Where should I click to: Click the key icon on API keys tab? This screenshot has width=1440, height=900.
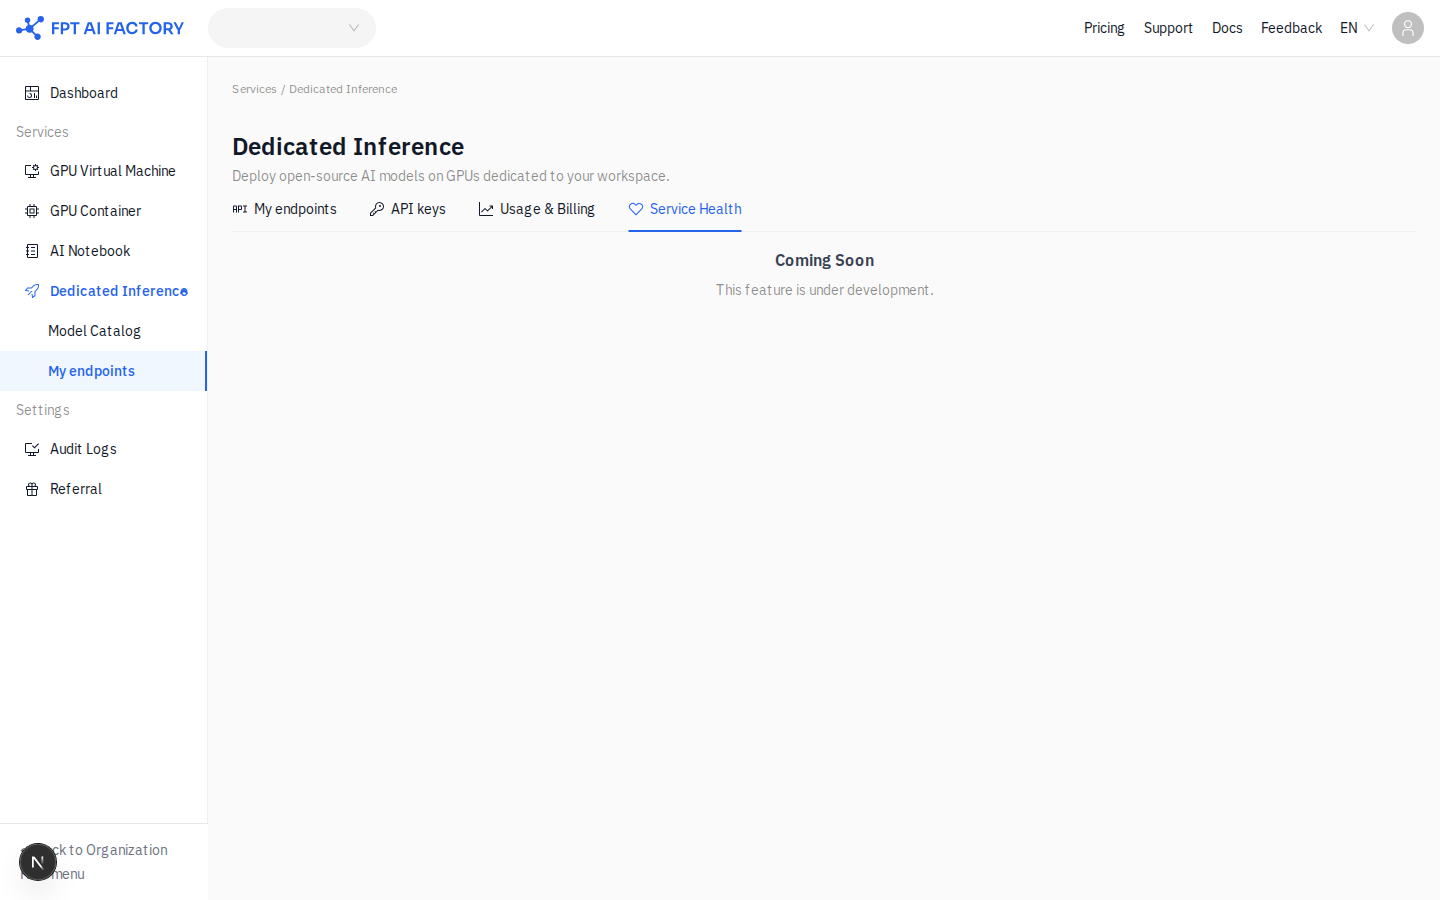[377, 209]
